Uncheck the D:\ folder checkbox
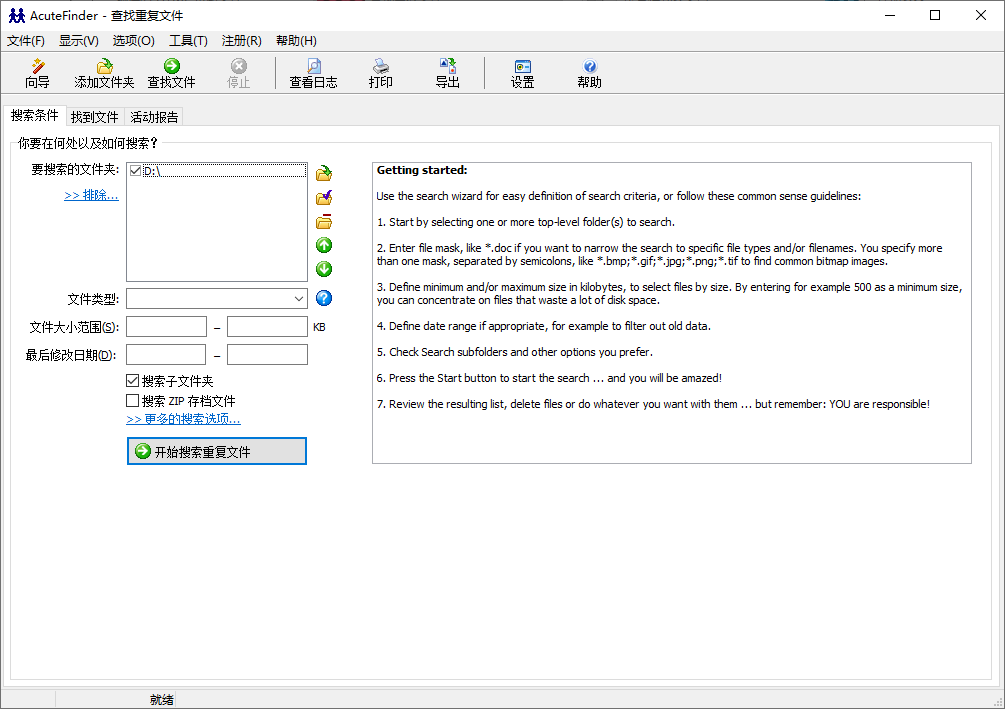 (136, 171)
